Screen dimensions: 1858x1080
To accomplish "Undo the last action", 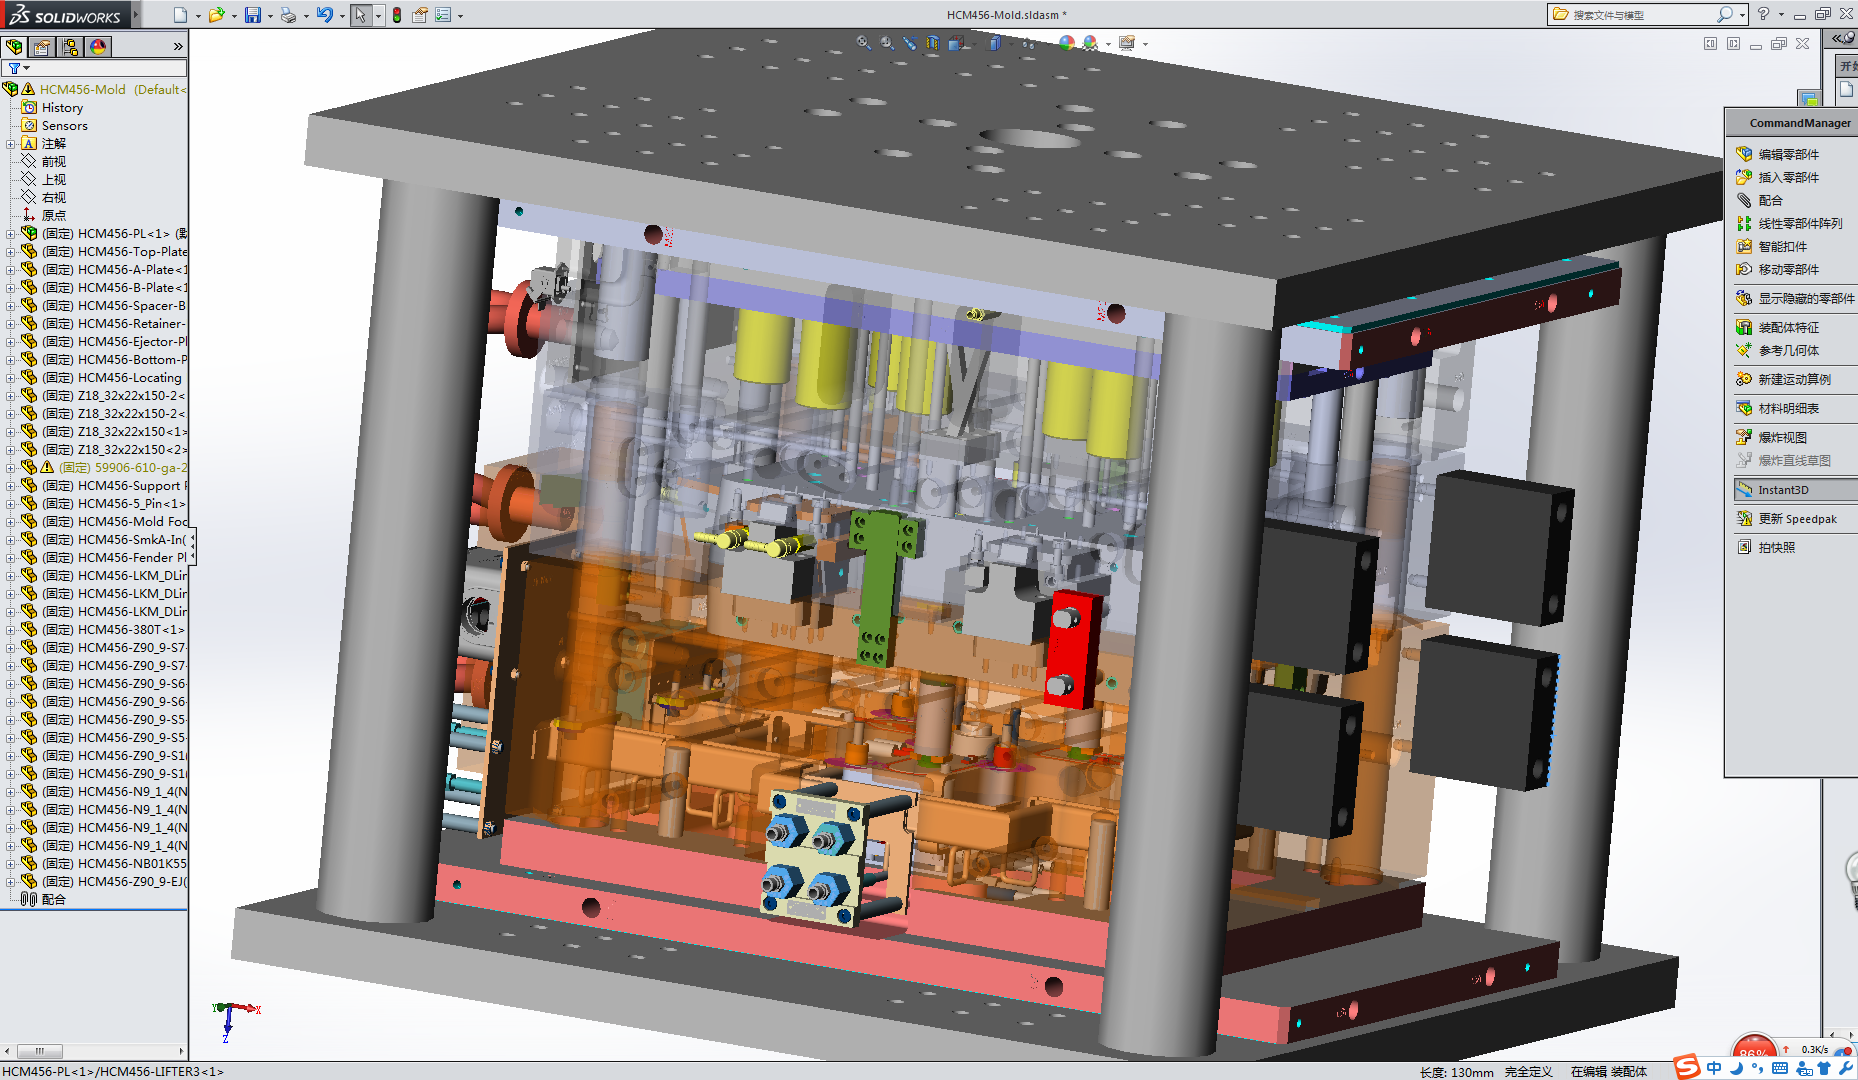I will click(324, 15).
